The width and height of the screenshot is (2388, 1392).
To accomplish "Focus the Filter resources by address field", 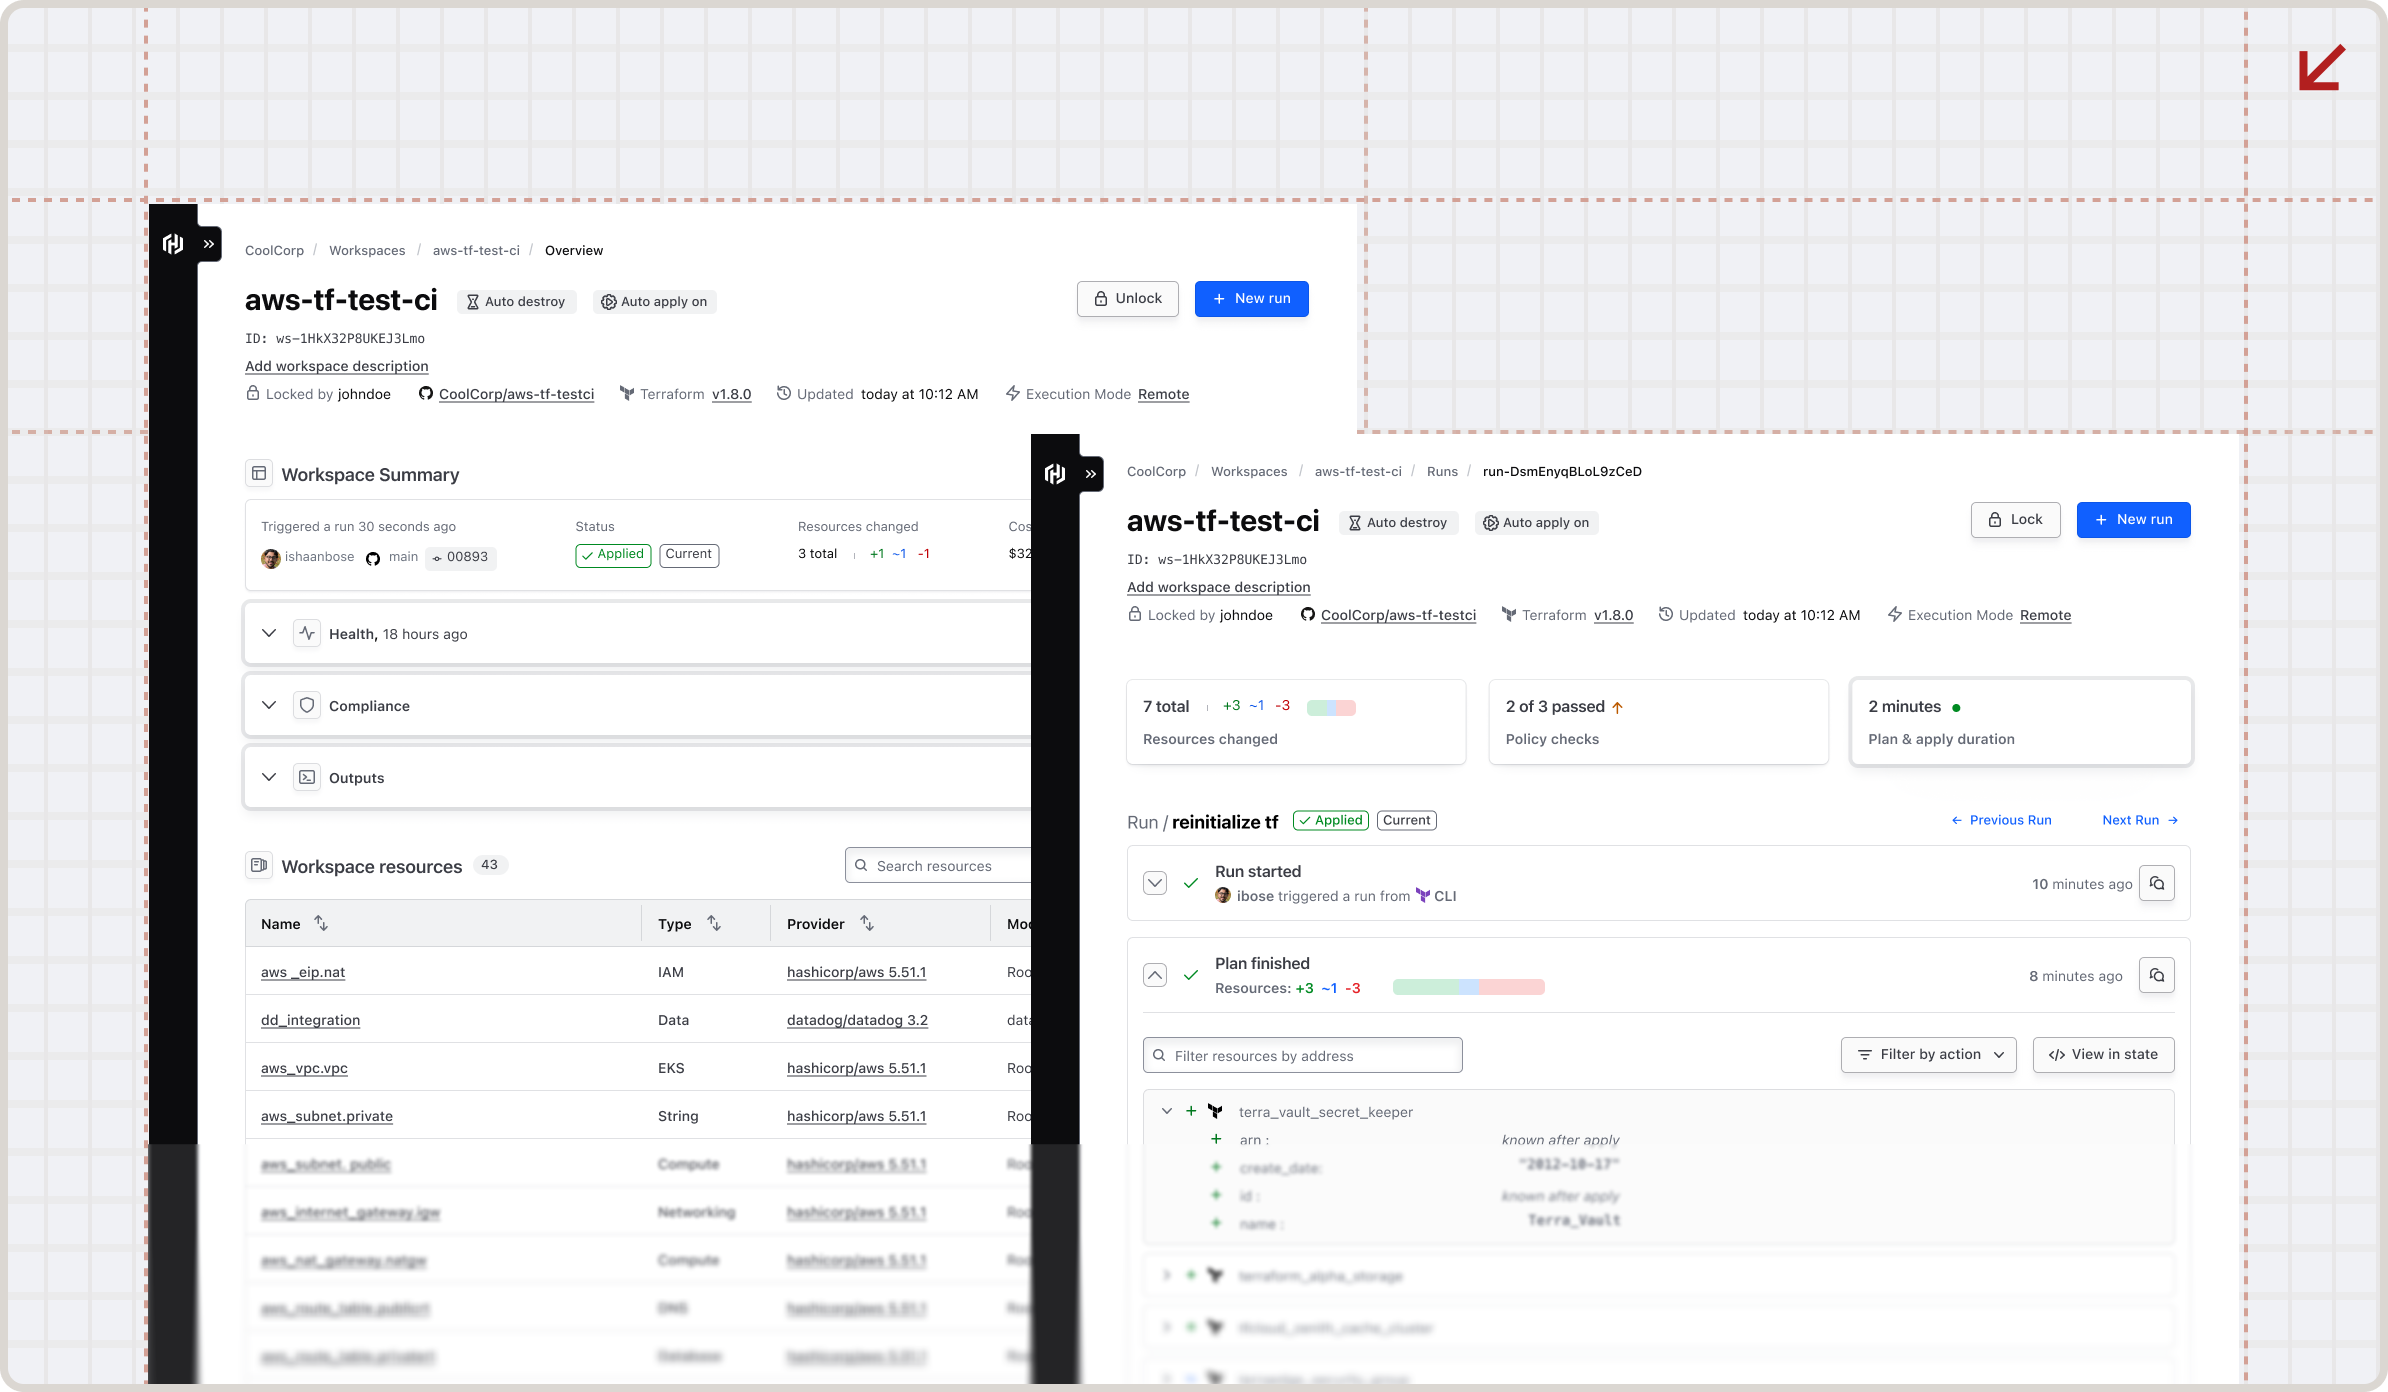I will (1302, 1056).
